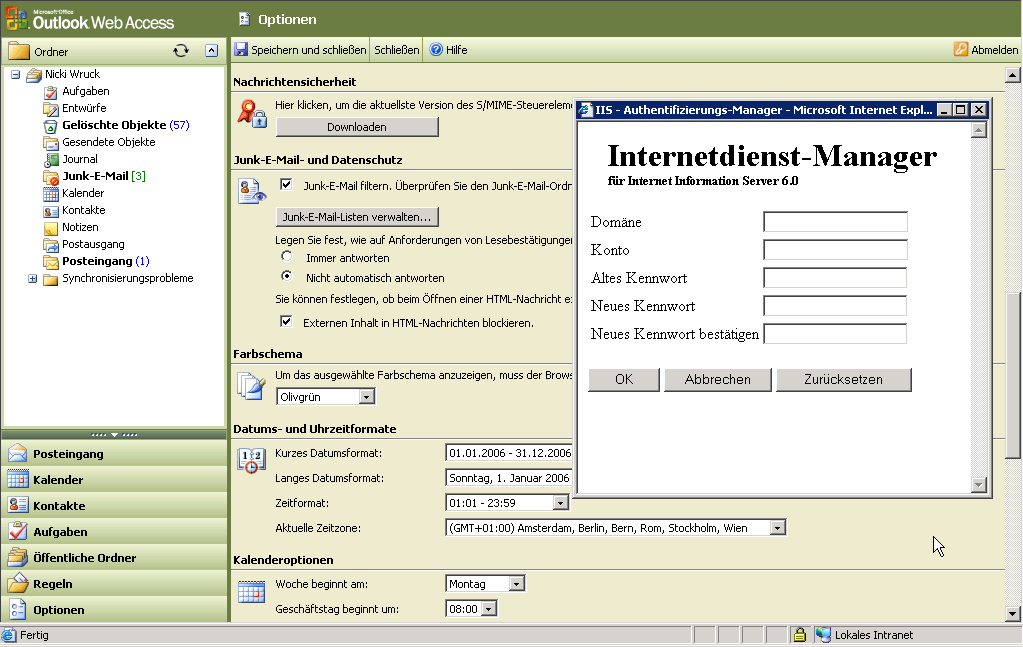Go to Kontakte in navigation pane
The image size is (1023, 647).
(x=115, y=506)
